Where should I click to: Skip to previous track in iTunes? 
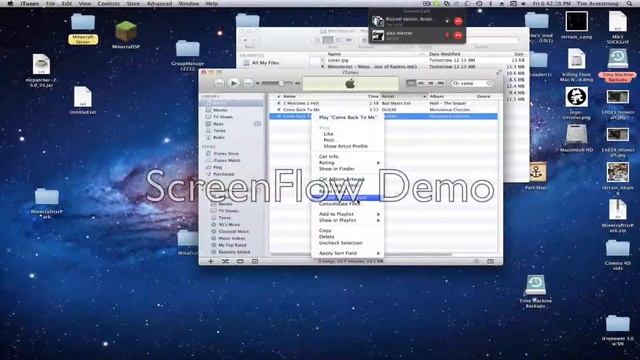point(219,83)
